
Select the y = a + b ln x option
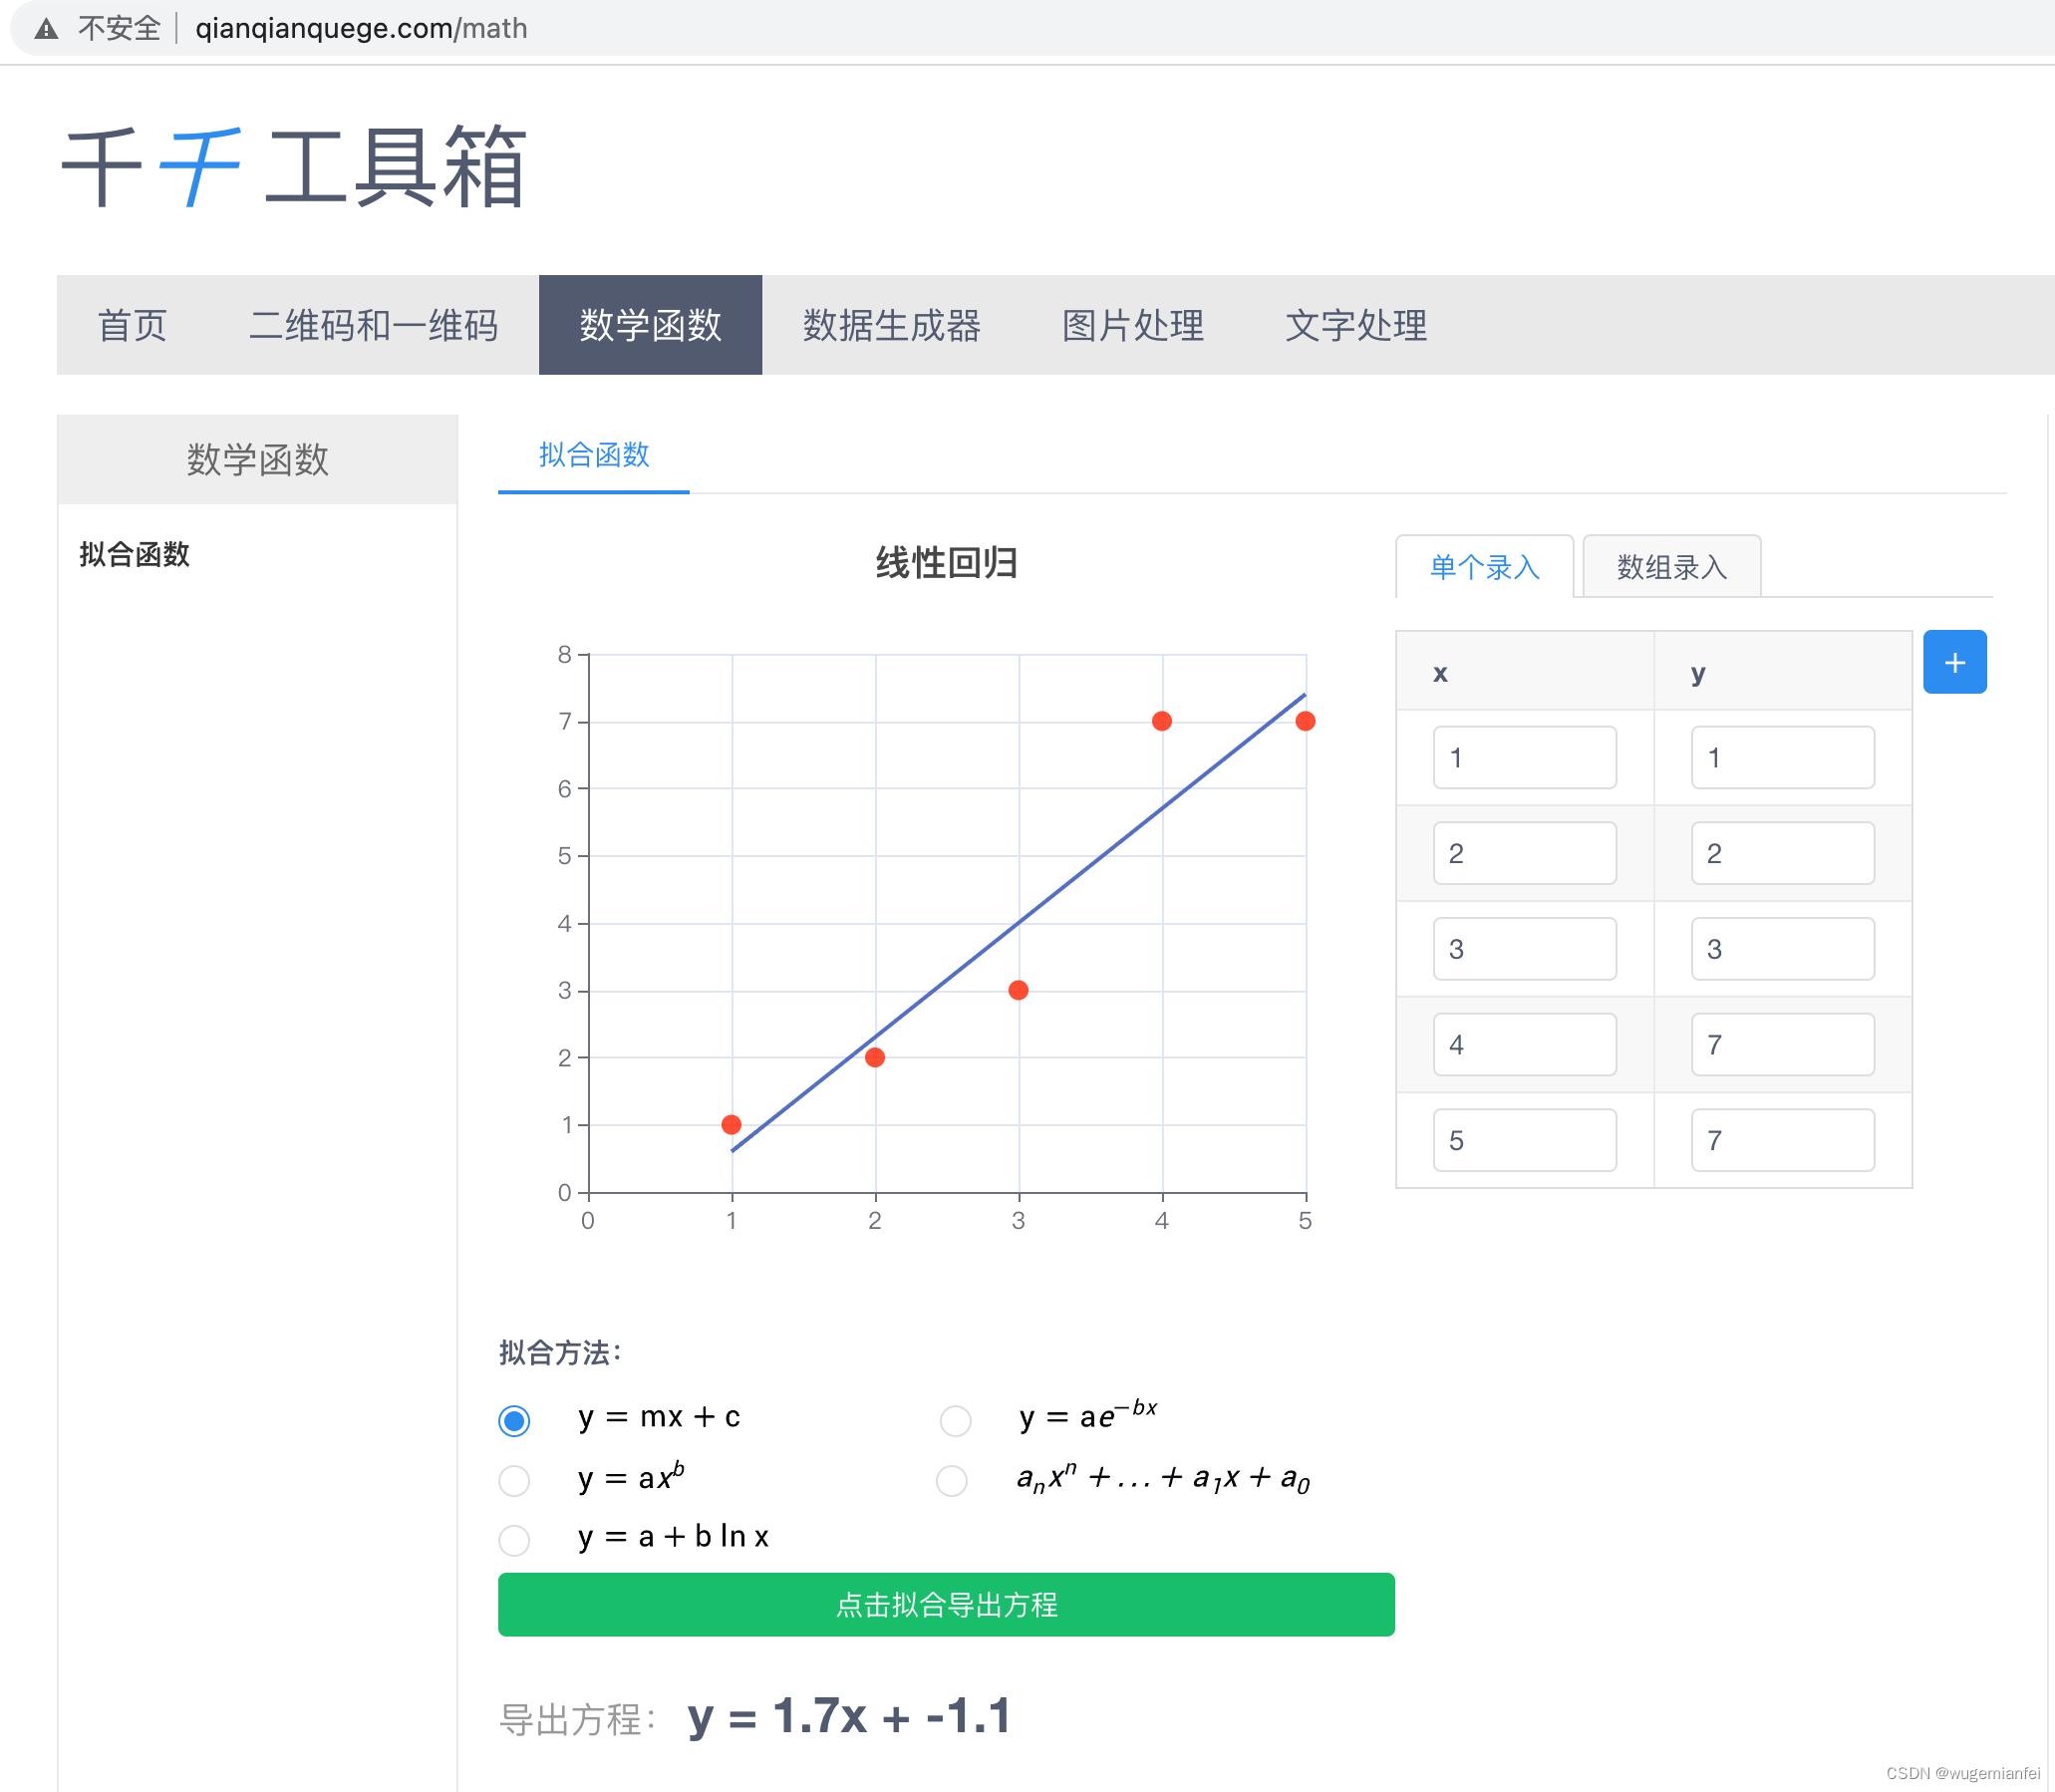point(514,1538)
